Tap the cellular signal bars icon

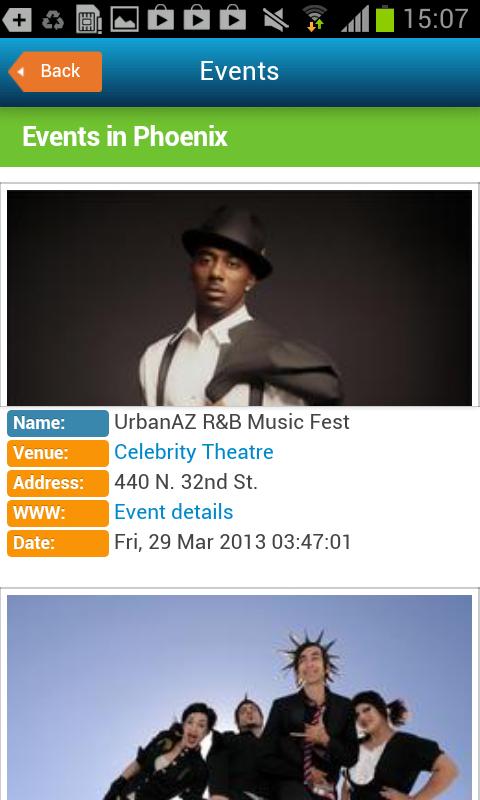pos(355,19)
